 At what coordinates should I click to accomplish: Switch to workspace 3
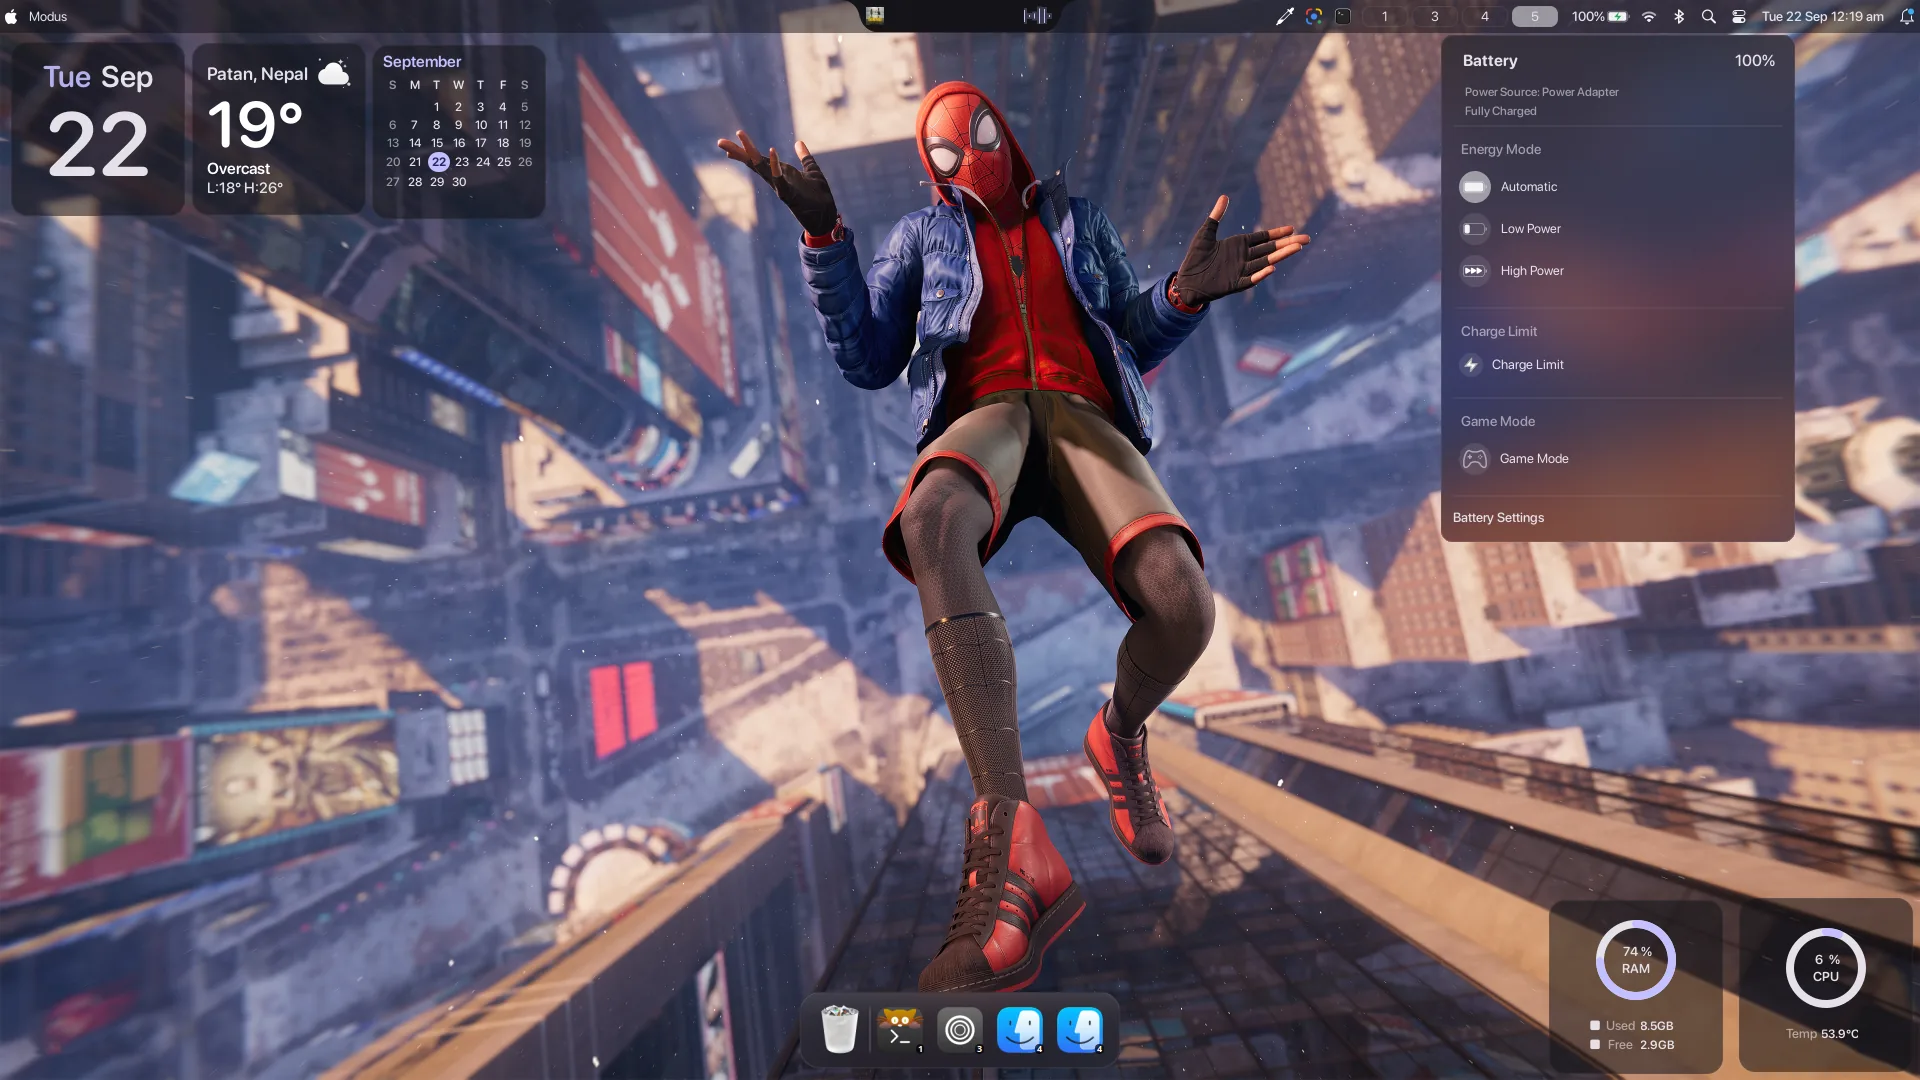[1434, 16]
